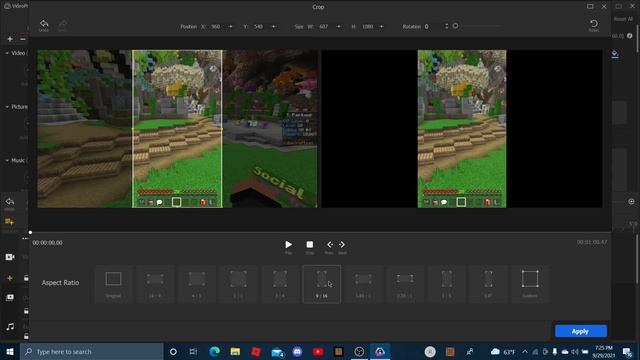Click the Rotation spinner arrows
Screen dimensions: 640x360
click(446, 26)
